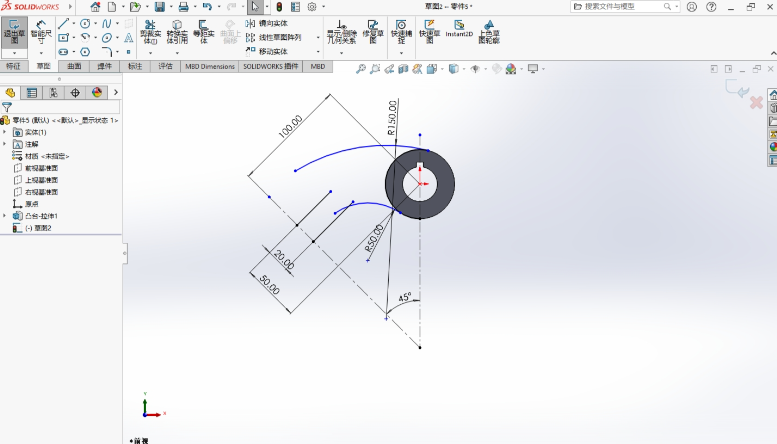Image resolution: width=777 pixels, height=444 pixels.
Task: Open the ConfigurationManager panel tab
Action: pyautogui.click(x=54, y=93)
